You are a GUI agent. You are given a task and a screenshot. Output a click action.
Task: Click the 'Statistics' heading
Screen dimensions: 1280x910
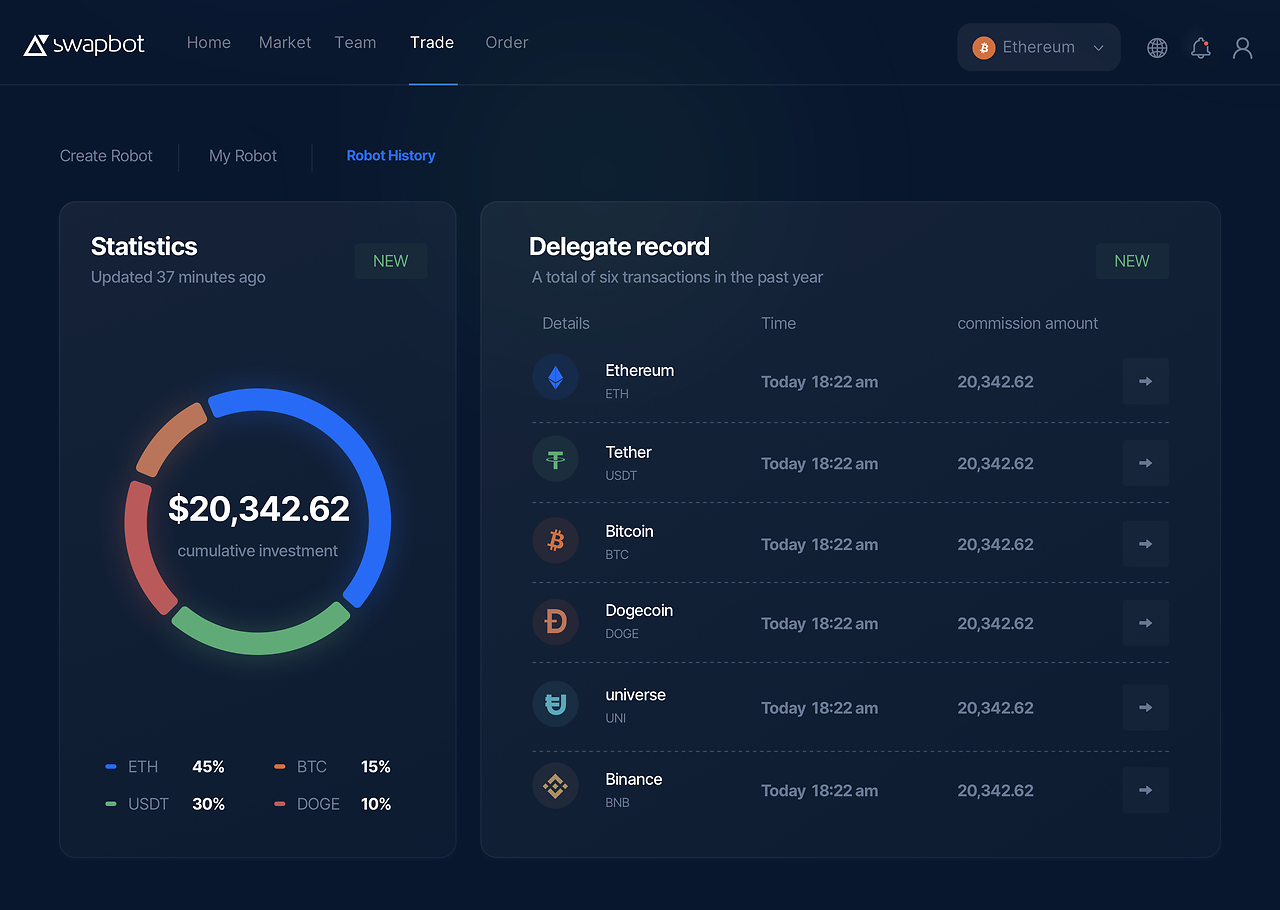(144, 246)
